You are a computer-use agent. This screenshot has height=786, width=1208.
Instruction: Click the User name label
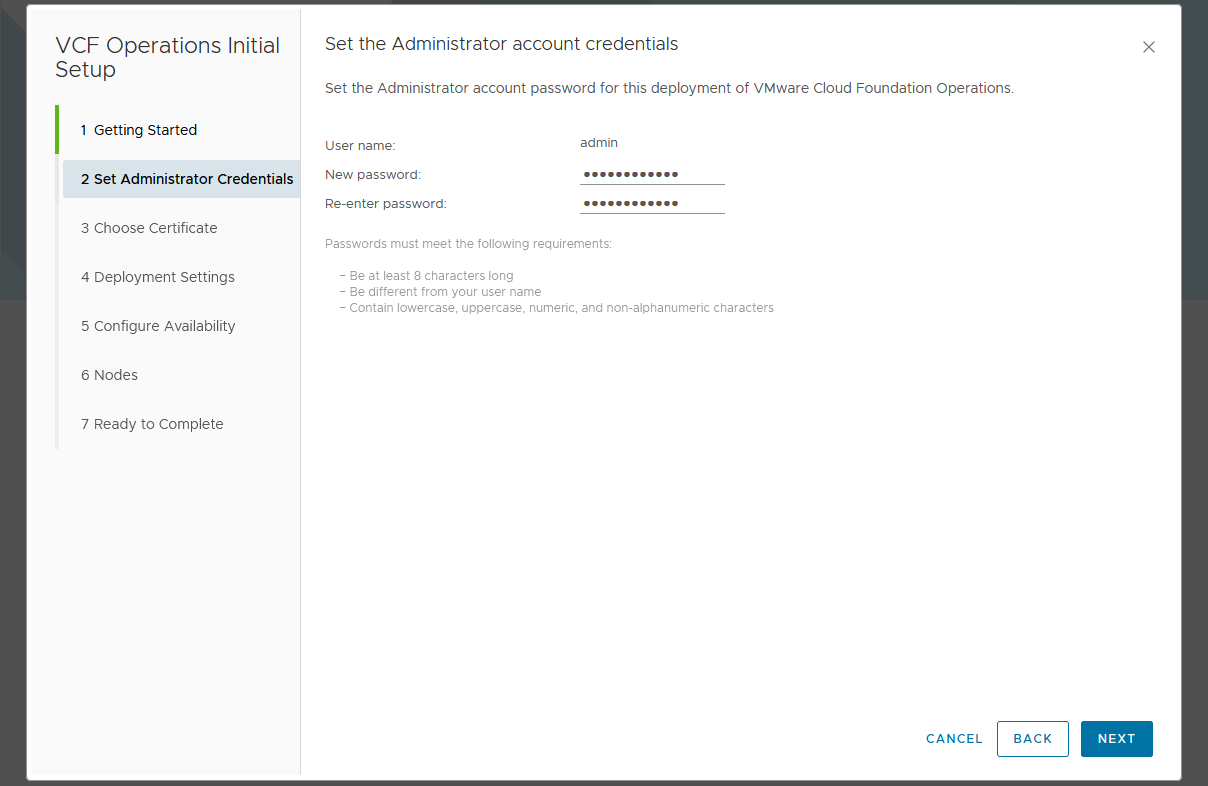pos(360,146)
